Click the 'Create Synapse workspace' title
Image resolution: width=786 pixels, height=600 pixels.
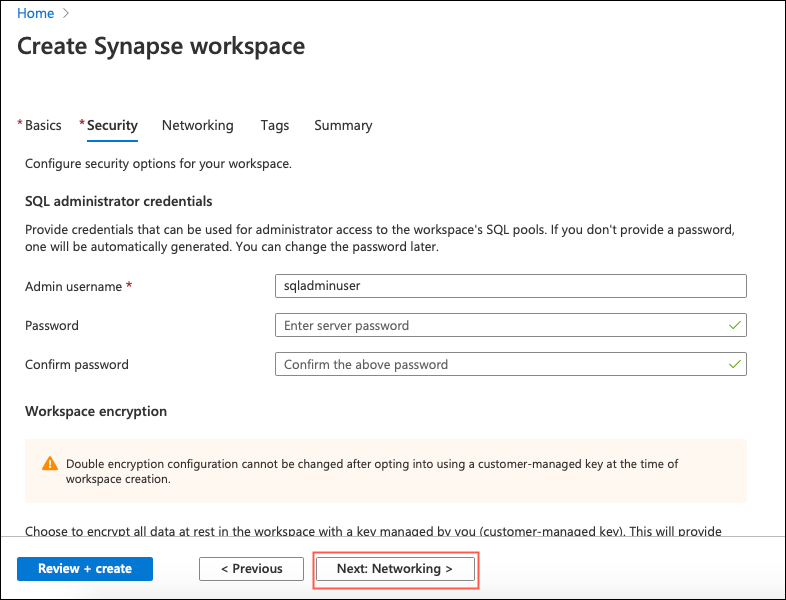pos(161,46)
